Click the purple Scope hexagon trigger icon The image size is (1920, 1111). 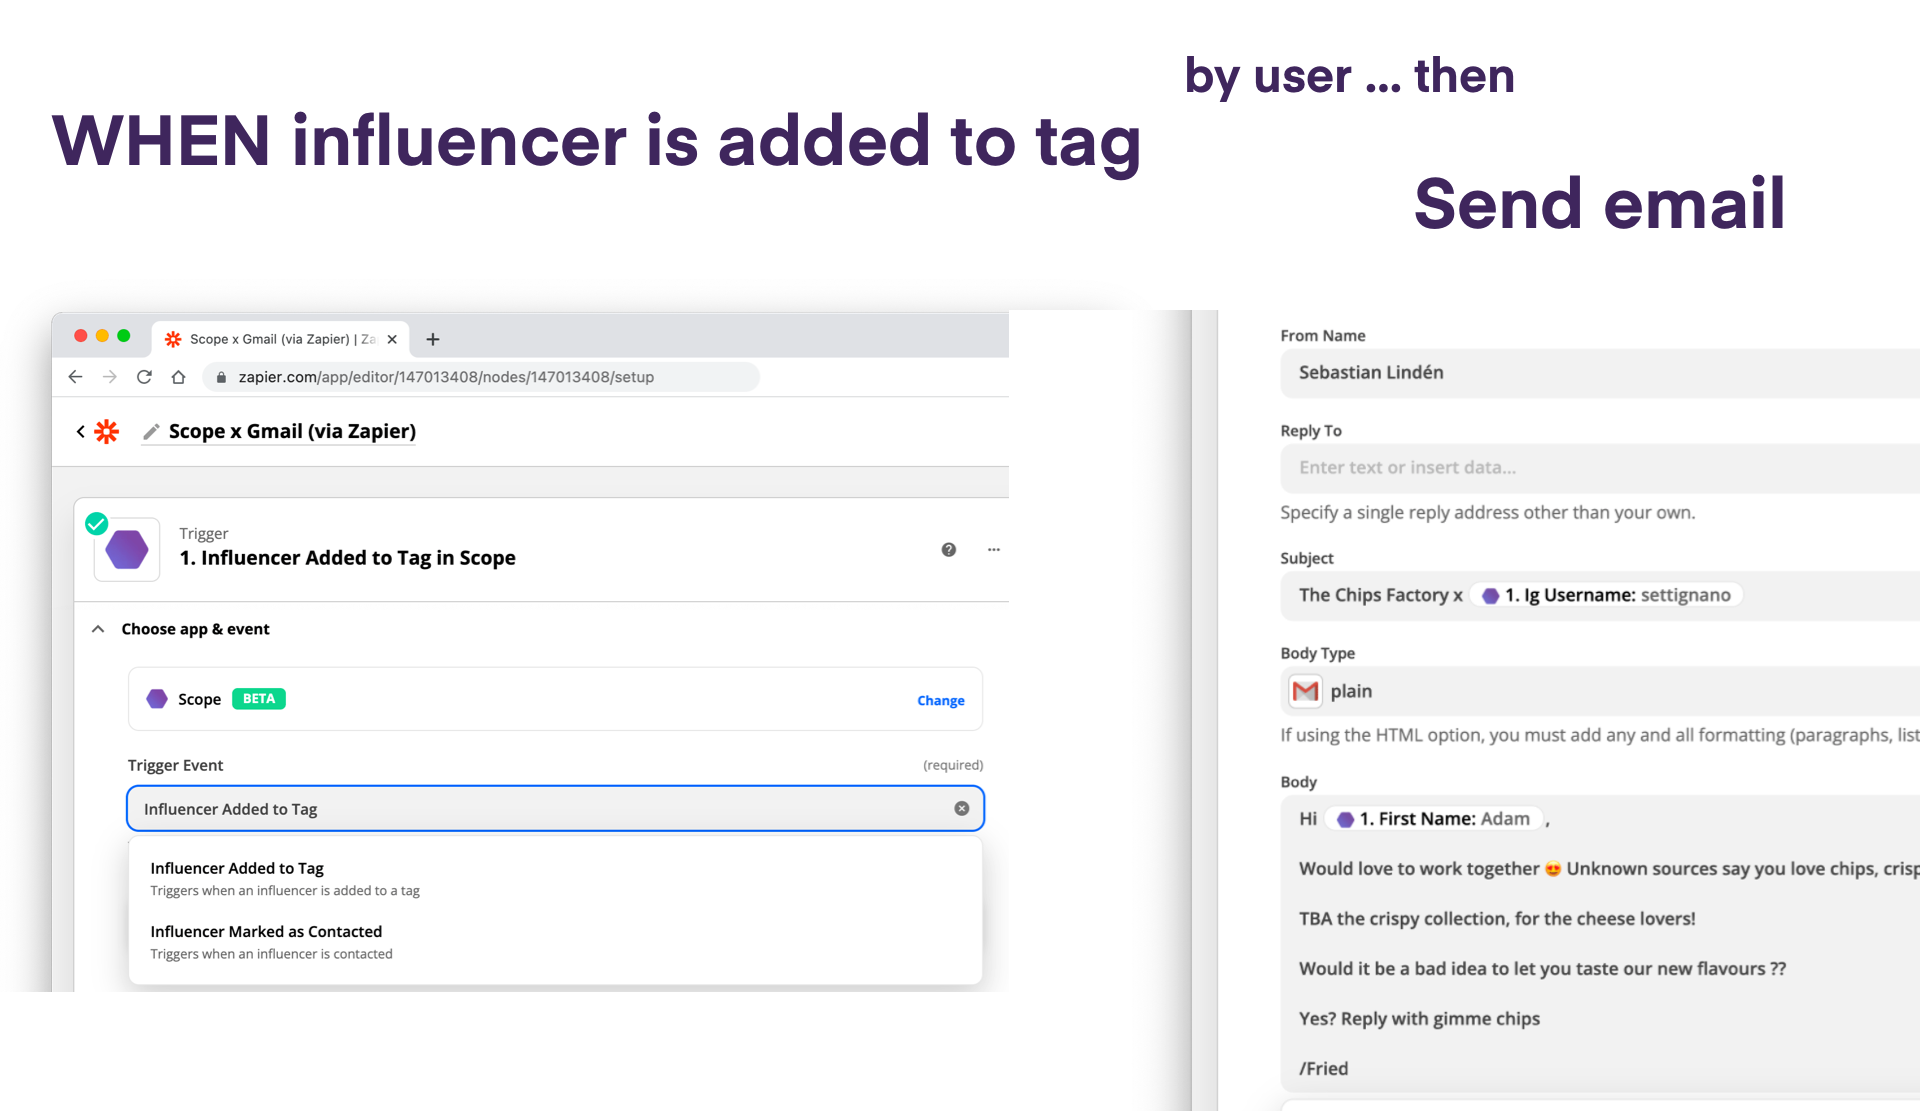tap(127, 549)
